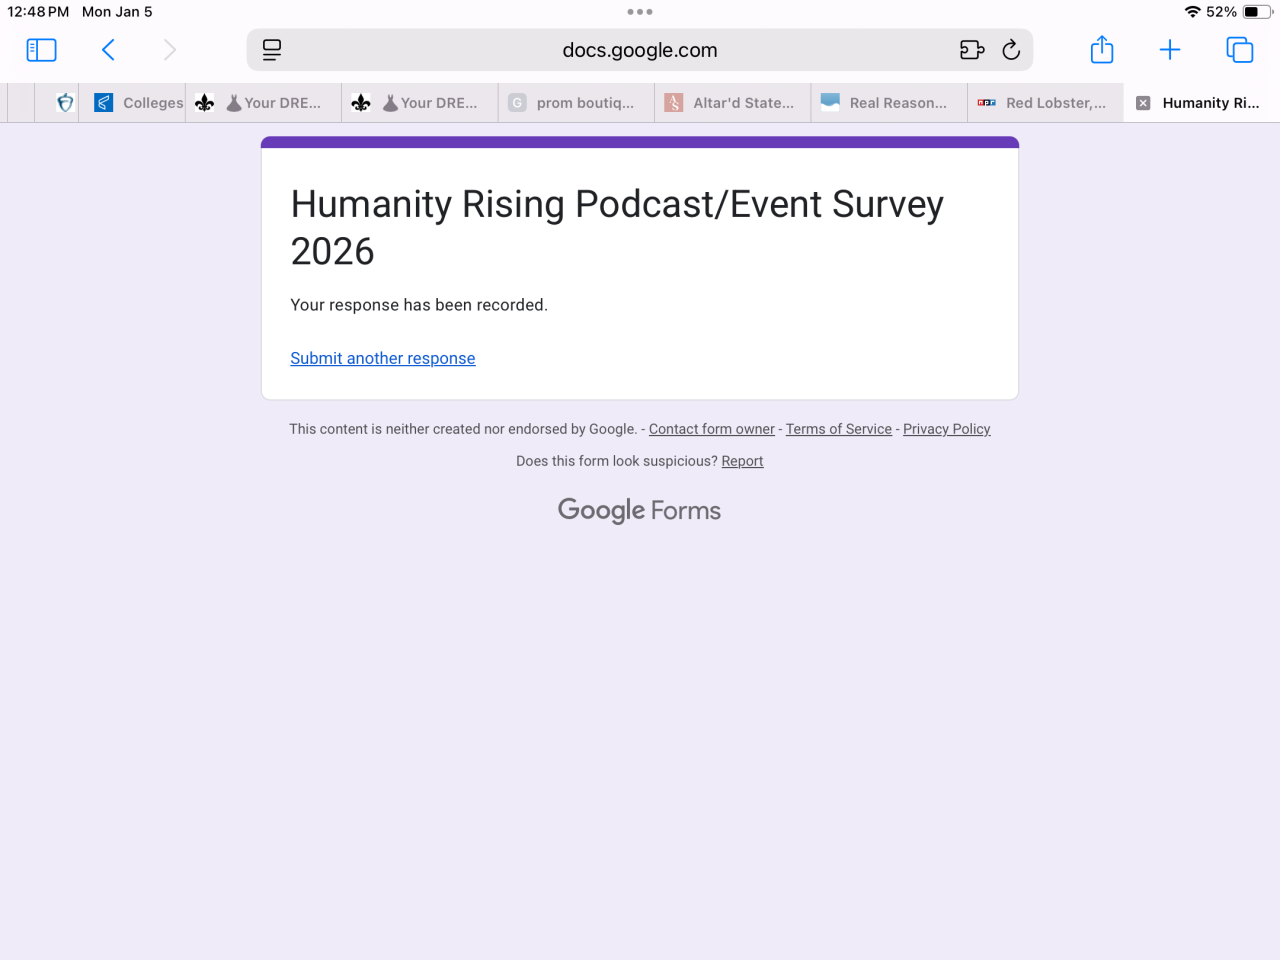Open the extensions icon in address bar
Viewport: 1280px width, 960px height.
pyautogui.click(x=971, y=50)
